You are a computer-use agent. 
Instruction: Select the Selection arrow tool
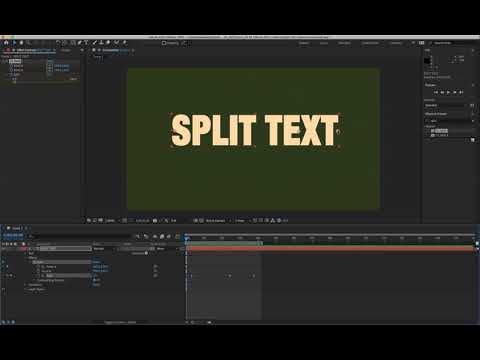[14, 43]
